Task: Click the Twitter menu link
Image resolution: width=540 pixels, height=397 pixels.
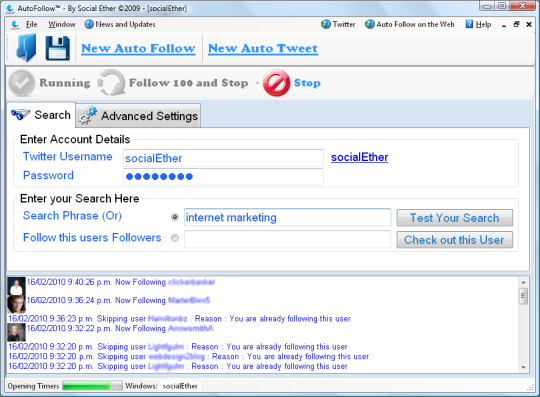Action: click(x=344, y=24)
